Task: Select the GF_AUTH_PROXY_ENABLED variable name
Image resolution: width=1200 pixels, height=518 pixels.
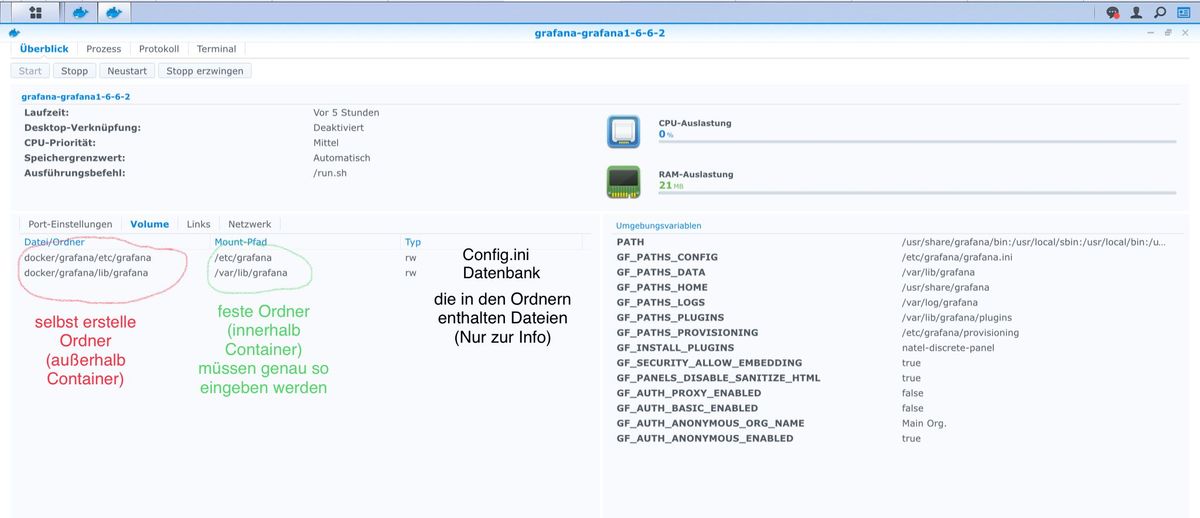Action: click(691, 392)
